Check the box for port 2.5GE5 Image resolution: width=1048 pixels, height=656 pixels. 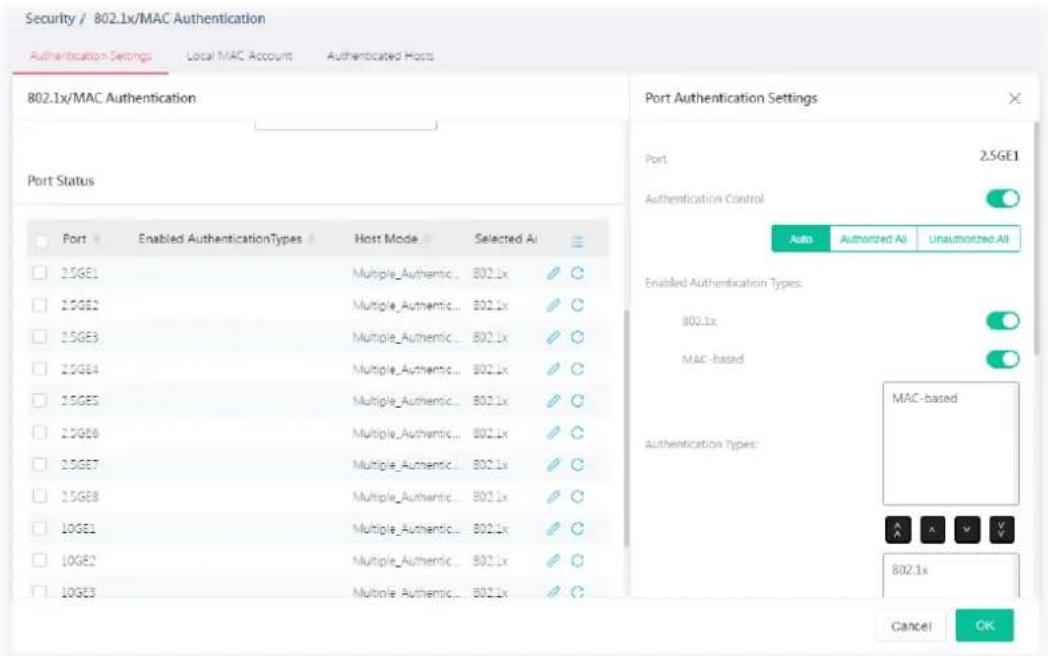(x=40, y=401)
